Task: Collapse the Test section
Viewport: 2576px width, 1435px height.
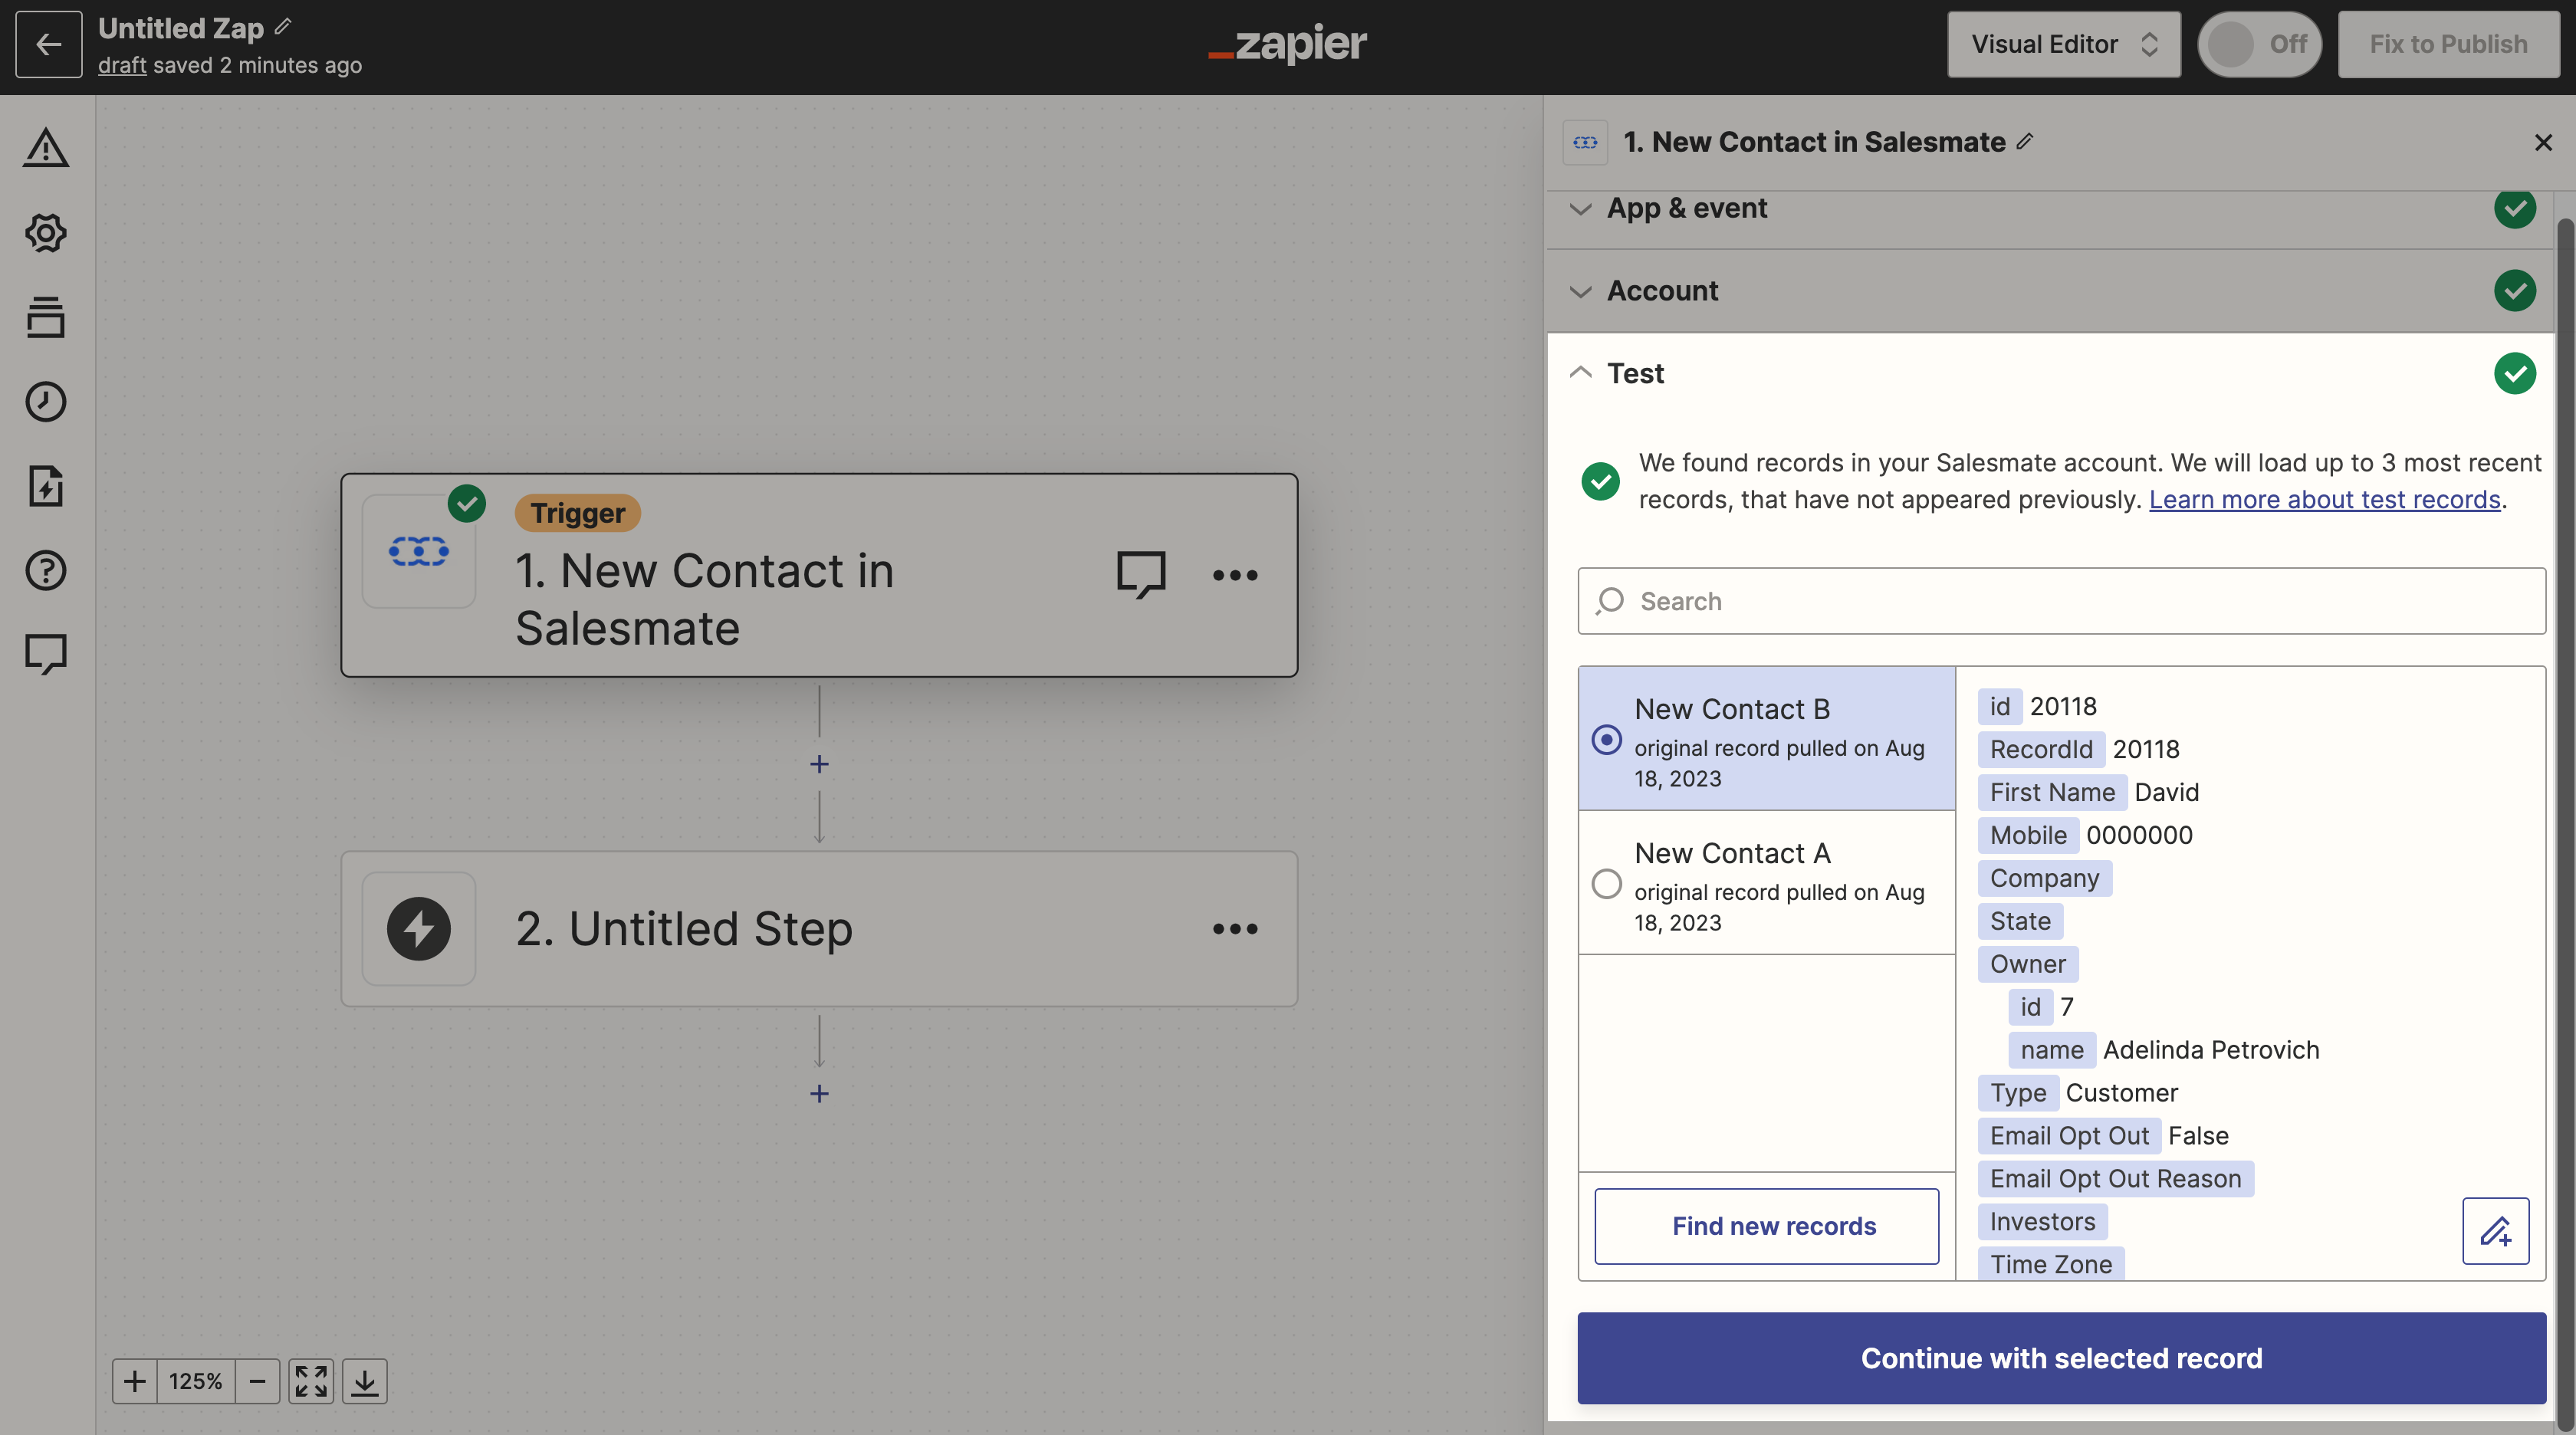Action: click(x=2050, y=373)
